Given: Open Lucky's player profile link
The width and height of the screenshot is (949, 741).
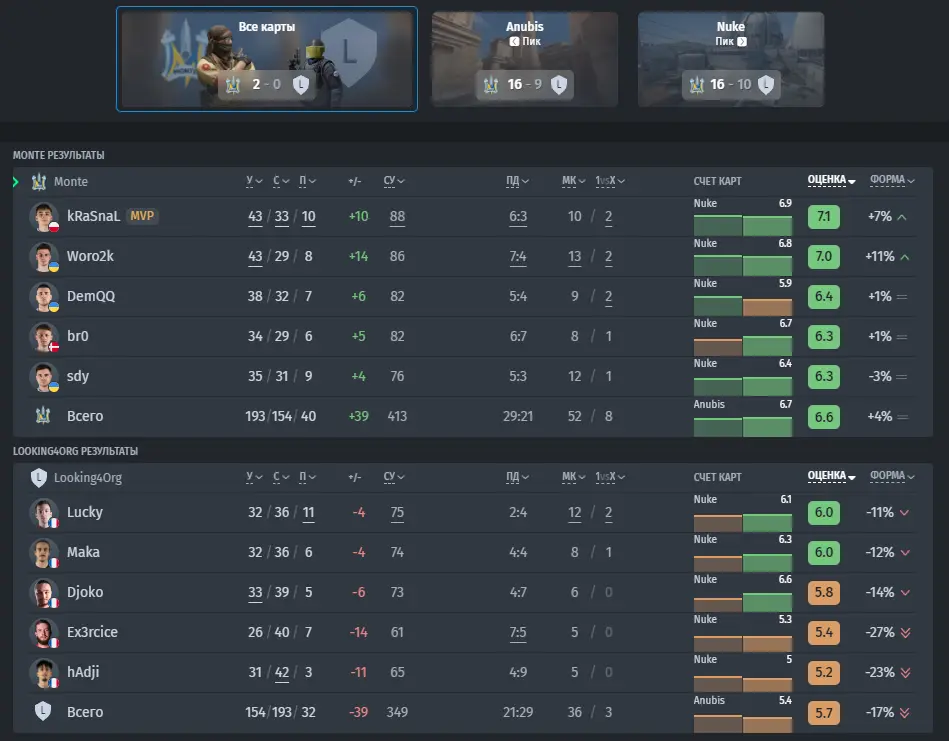Looking at the screenshot, I should pyautogui.click(x=85, y=512).
